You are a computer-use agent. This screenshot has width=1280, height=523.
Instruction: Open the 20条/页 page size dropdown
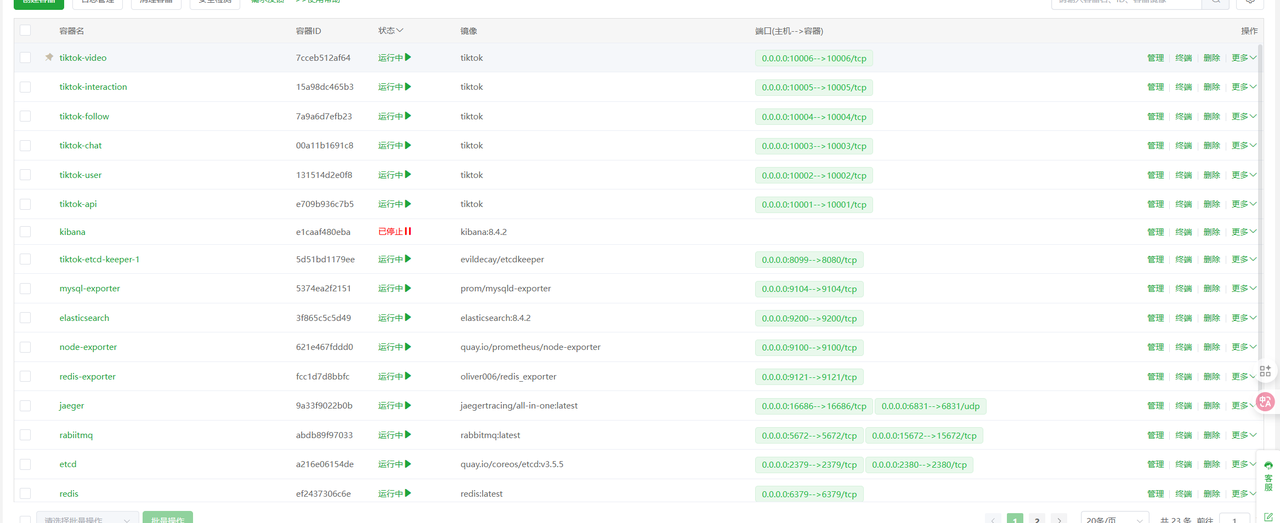(x=1115, y=519)
